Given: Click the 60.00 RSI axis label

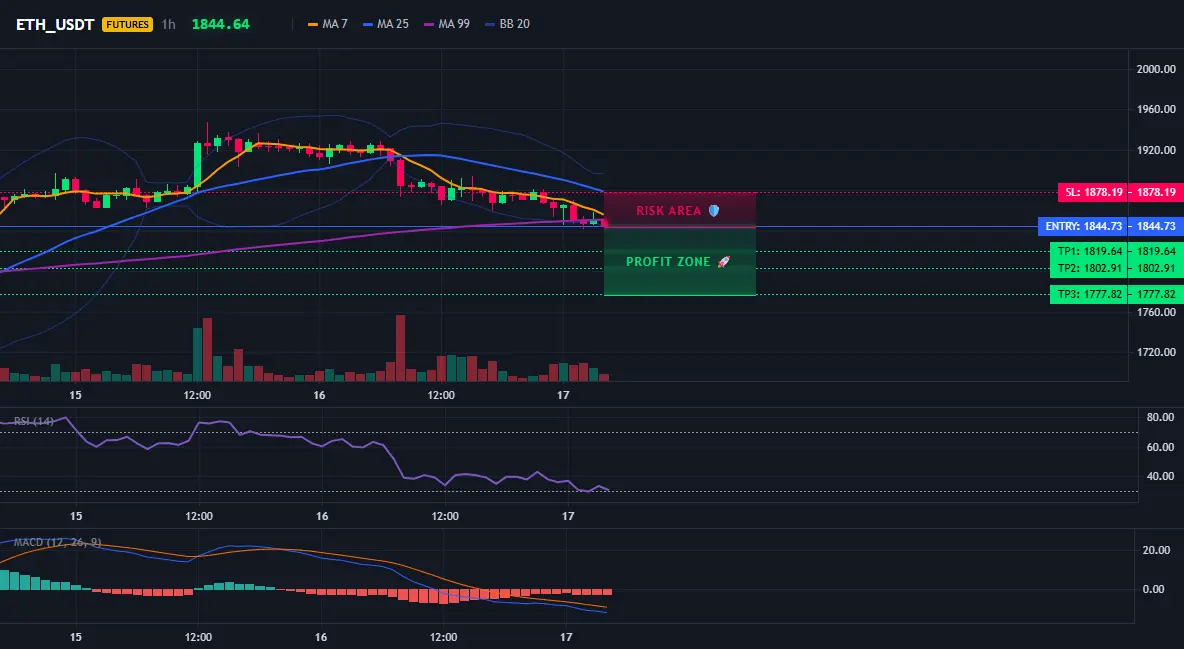Looking at the screenshot, I should point(1160,447).
